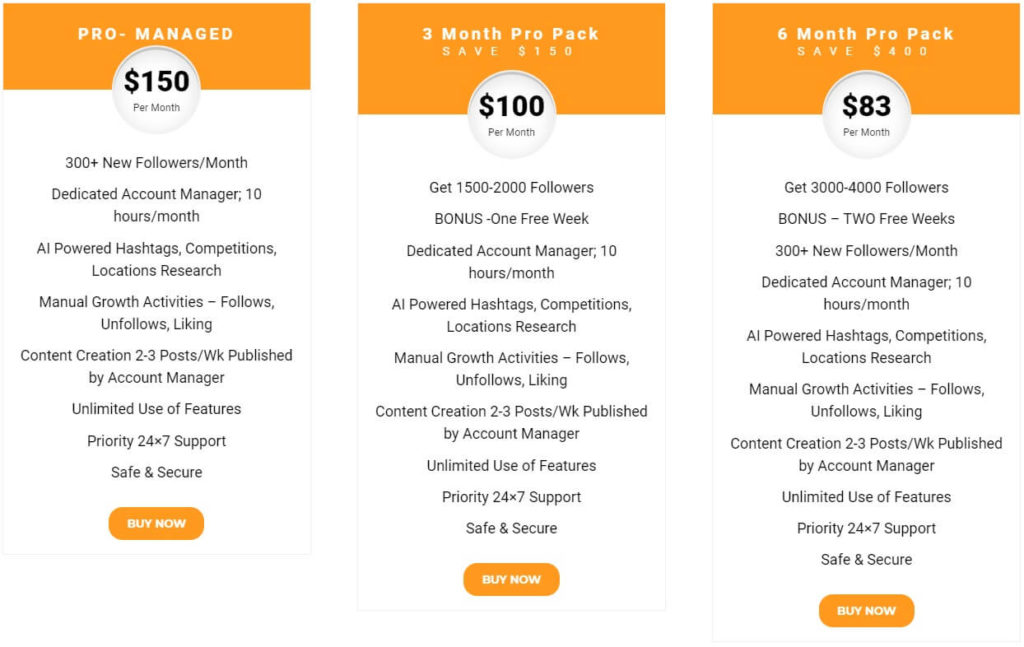Click BUY NOW under 6 Month Pro Pack
This screenshot has height=647, width=1024.
[867, 611]
